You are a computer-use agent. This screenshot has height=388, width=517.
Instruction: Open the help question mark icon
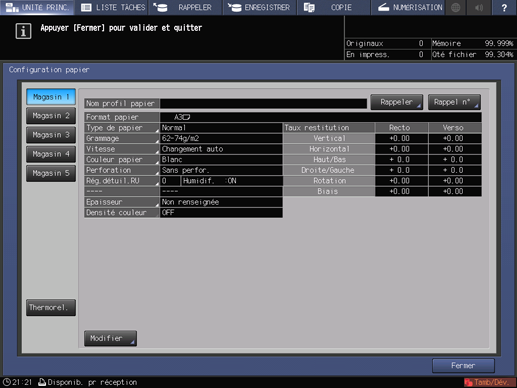point(504,7)
